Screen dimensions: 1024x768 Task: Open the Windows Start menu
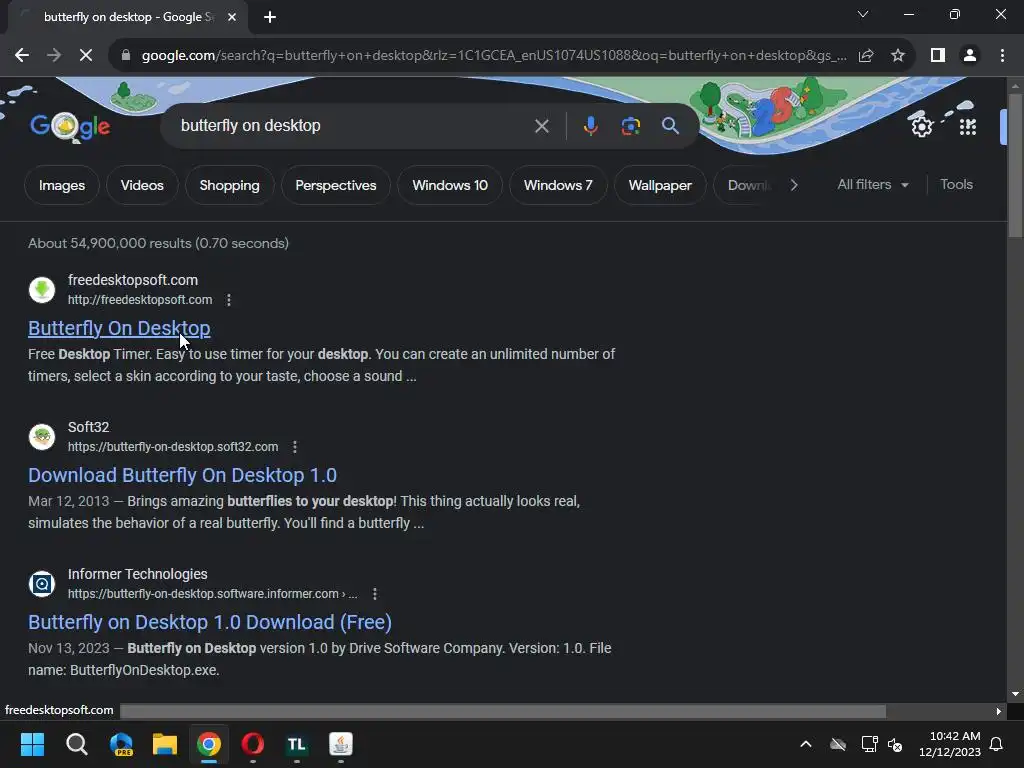coord(32,744)
